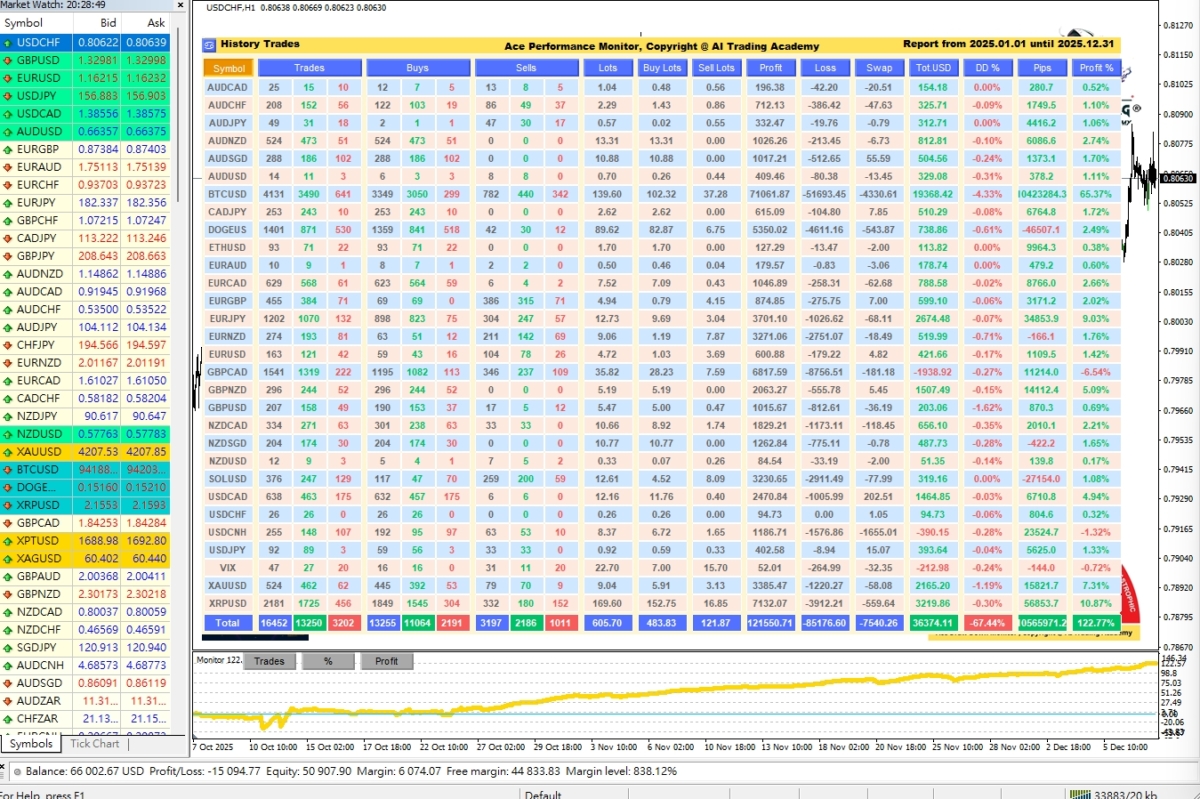
Task: Click the green up arrow beside USDCHF
Action: pyautogui.click(x=9, y=43)
